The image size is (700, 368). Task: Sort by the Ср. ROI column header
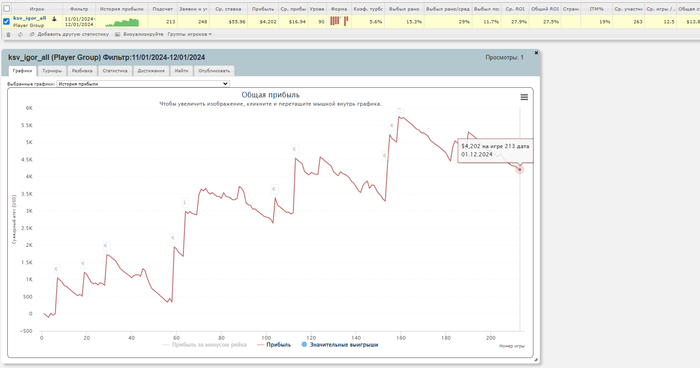pyautogui.click(x=515, y=9)
